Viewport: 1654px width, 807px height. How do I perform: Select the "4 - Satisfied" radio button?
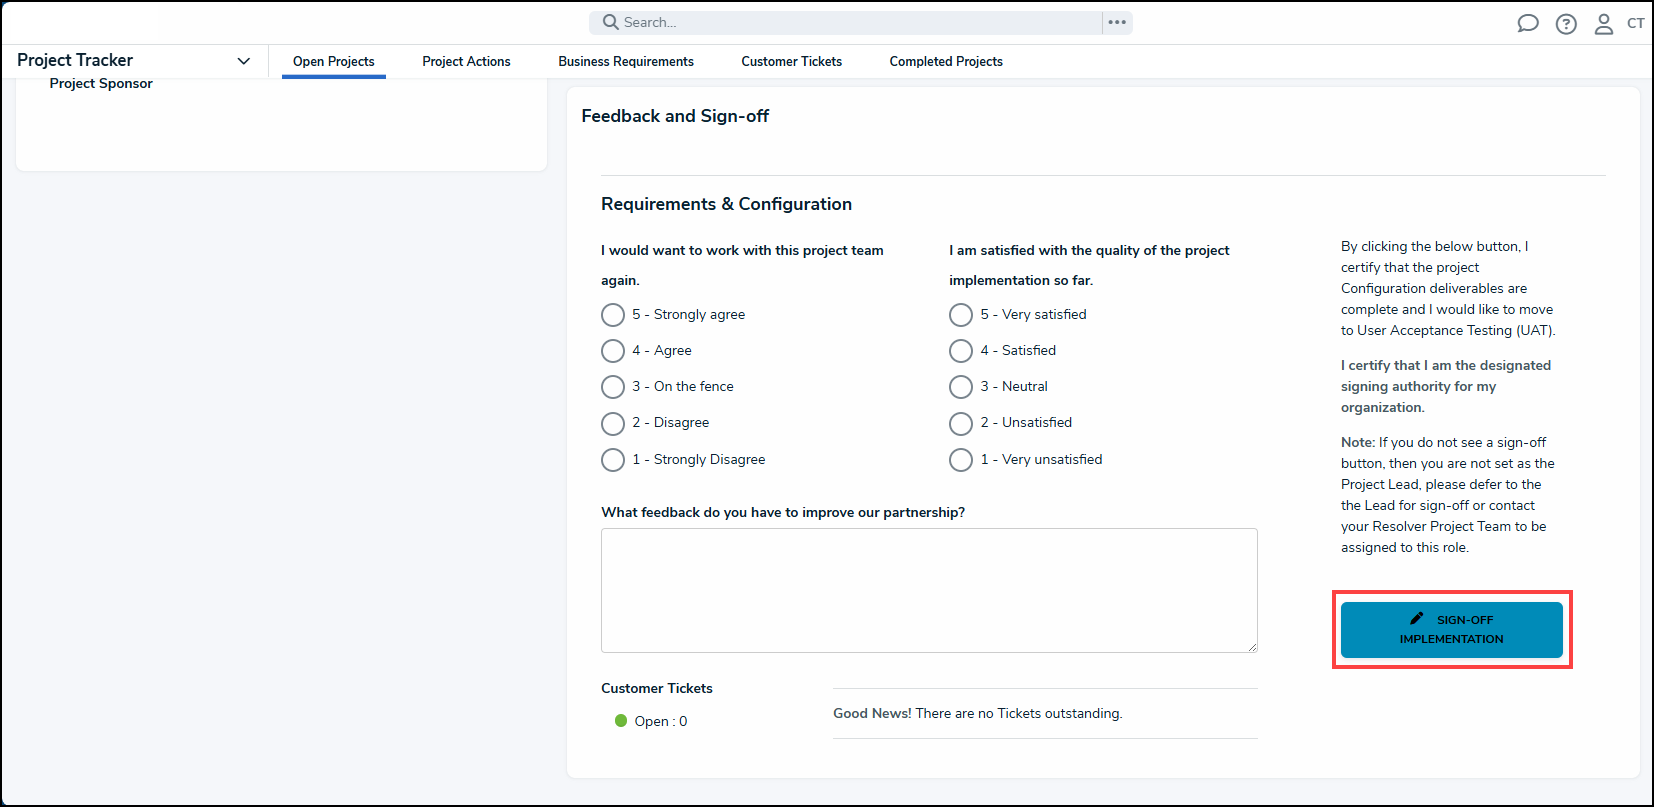(x=961, y=351)
